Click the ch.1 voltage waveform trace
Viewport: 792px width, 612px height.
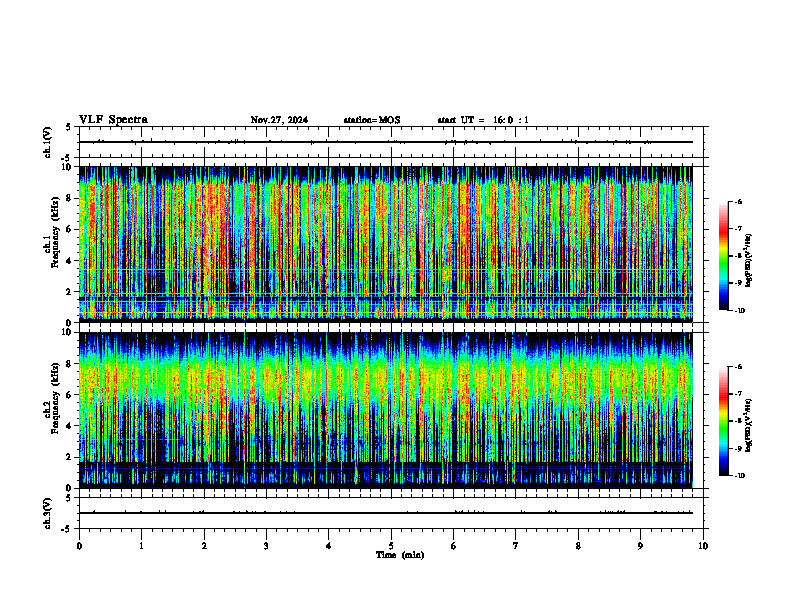pyautogui.click(x=386, y=142)
